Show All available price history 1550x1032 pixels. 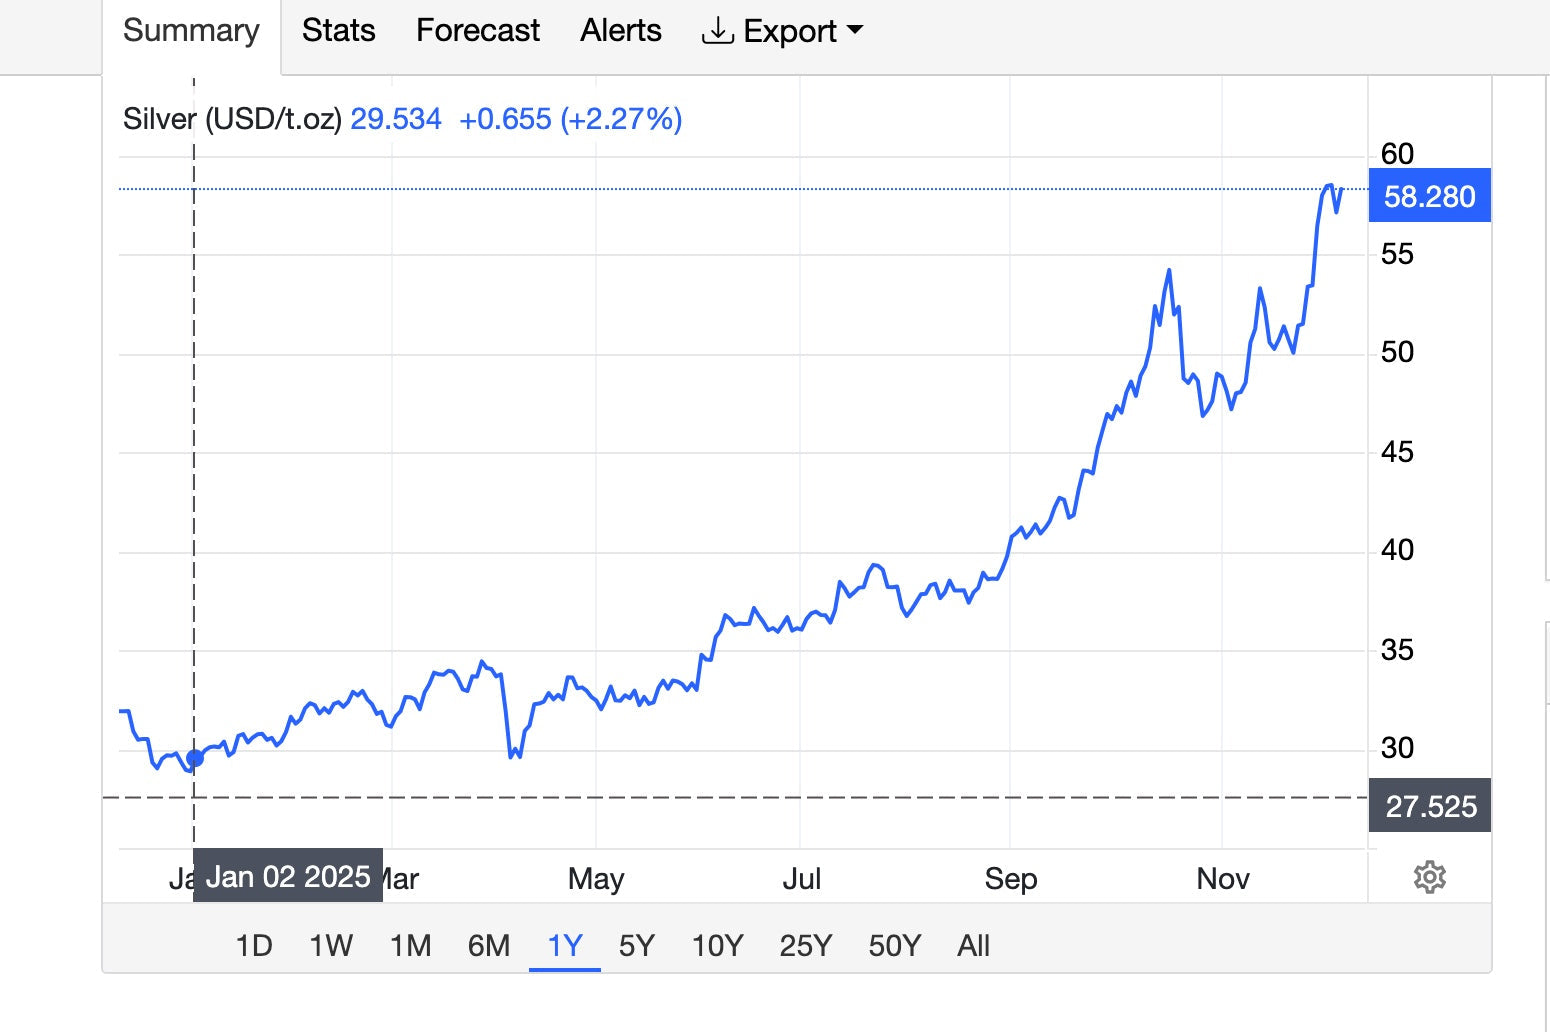[973, 945]
